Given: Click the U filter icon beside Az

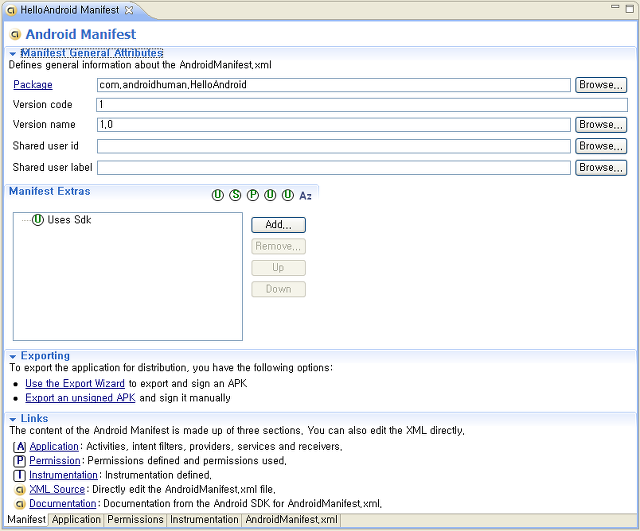Looking at the screenshot, I should click(288, 196).
